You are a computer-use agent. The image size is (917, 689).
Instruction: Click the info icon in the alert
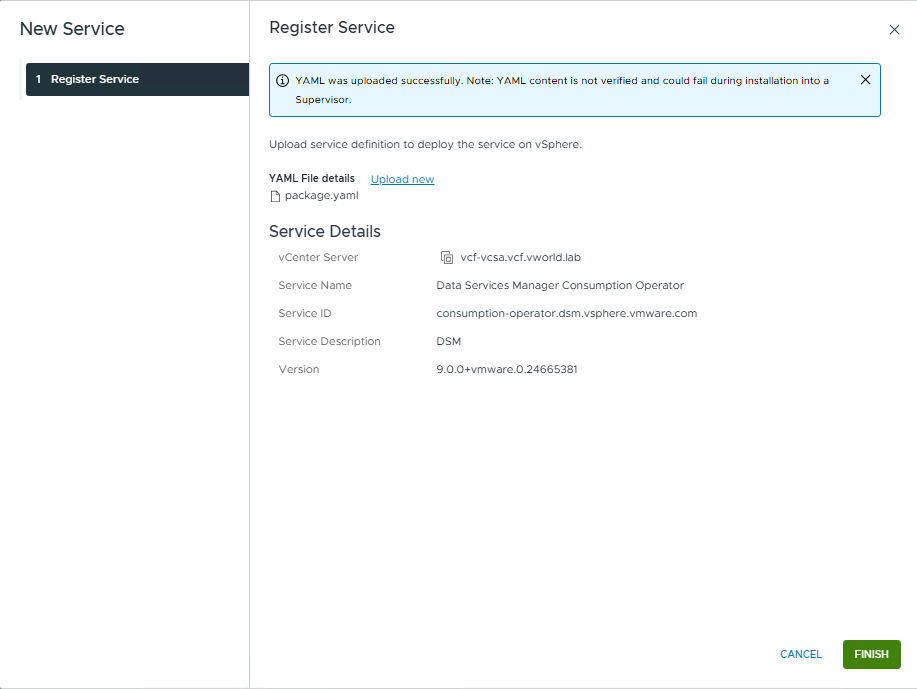coord(283,81)
